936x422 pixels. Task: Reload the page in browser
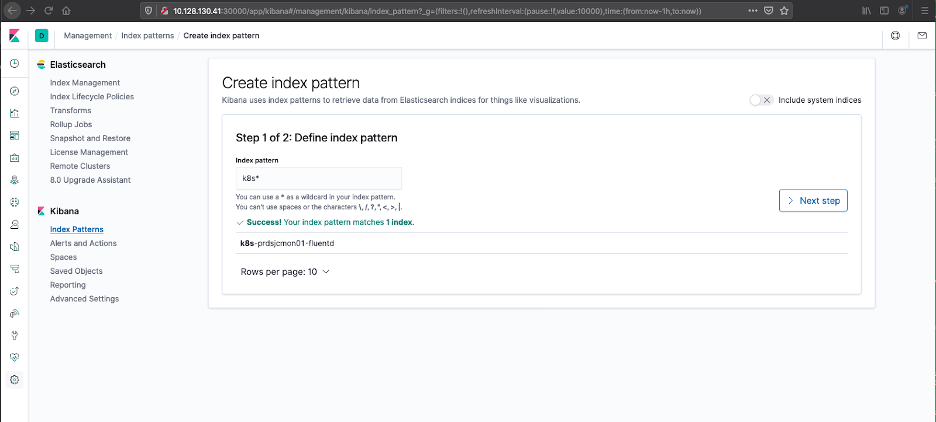[47, 11]
